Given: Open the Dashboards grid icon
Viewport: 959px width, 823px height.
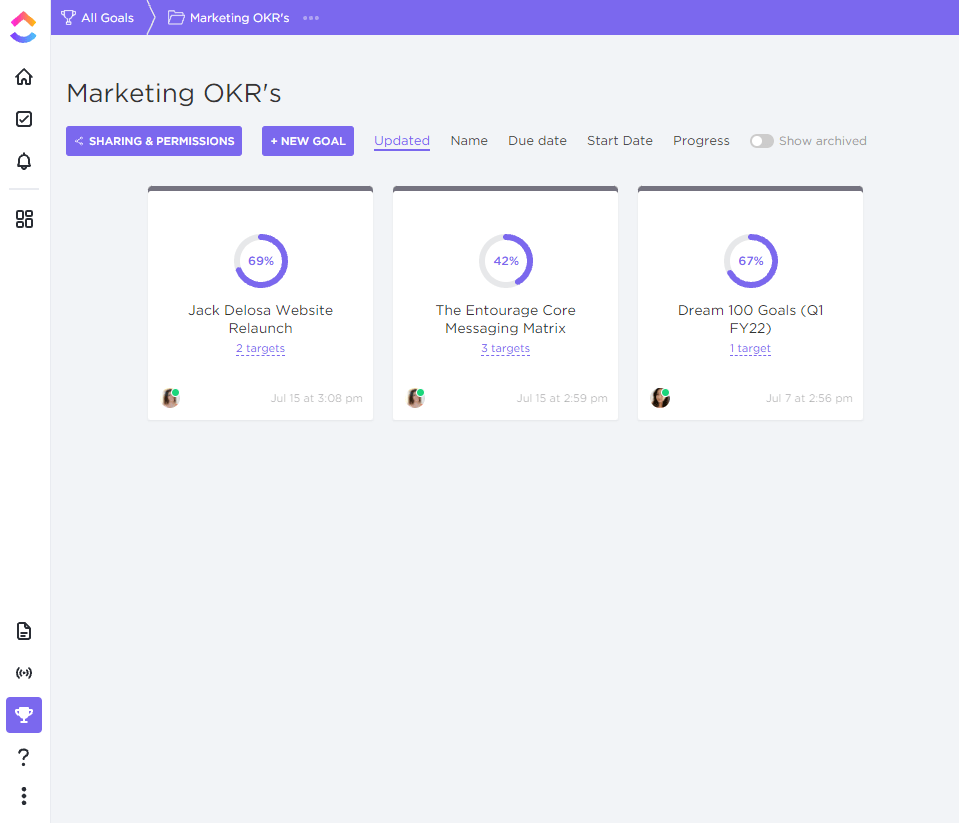Looking at the screenshot, I should click(24, 219).
